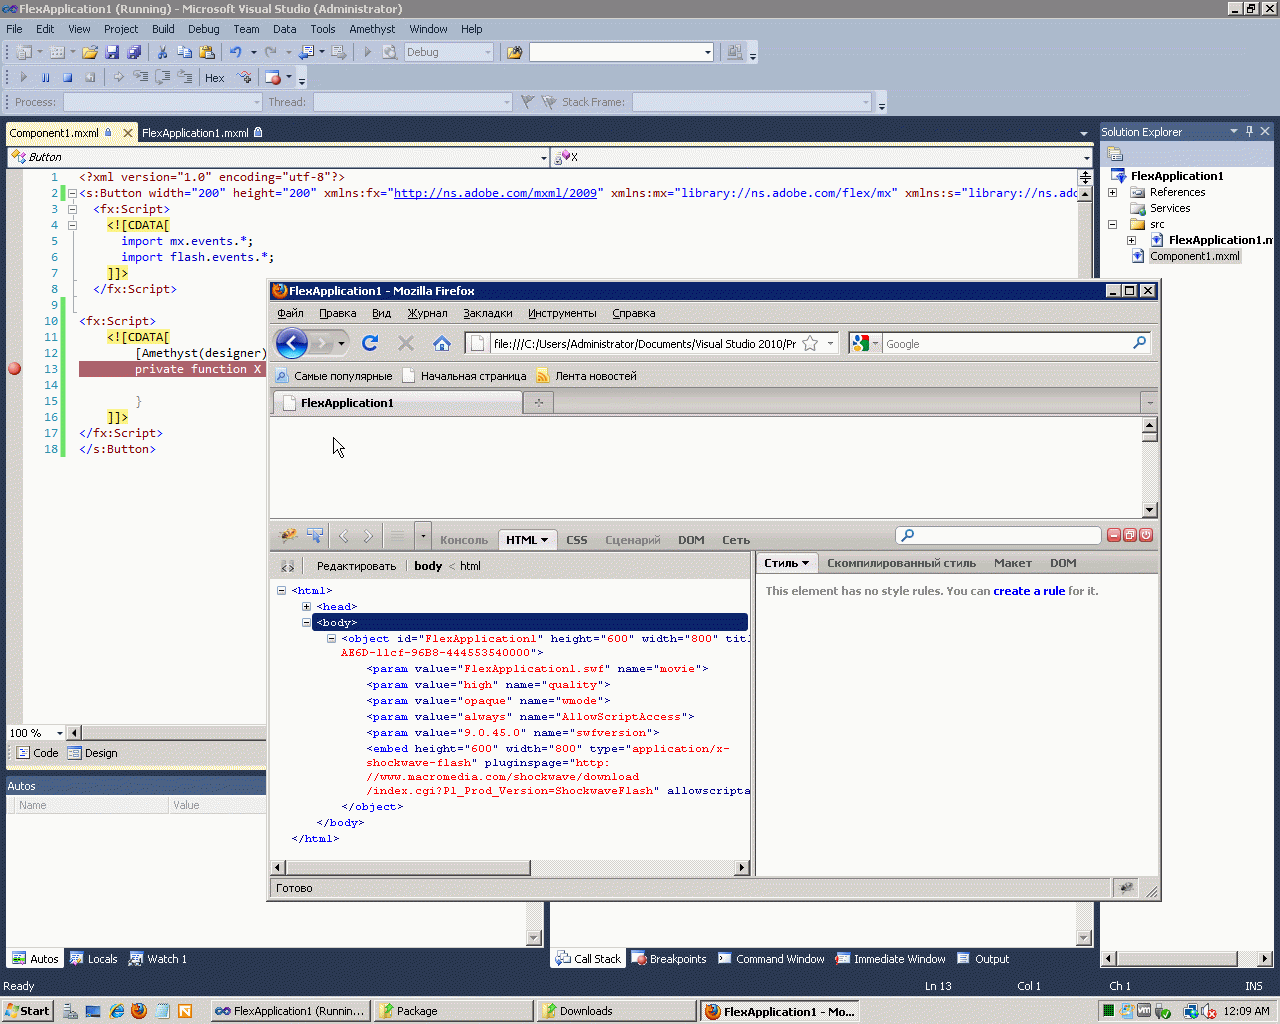Click Firefox back navigation arrow
The height and width of the screenshot is (1024, 1280).
click(x=291, y=343)
